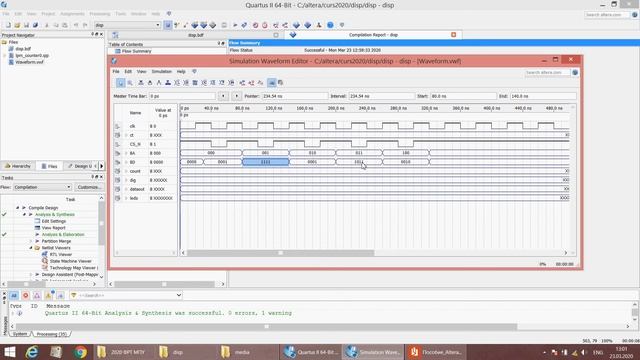Image resolution: width=640 pixels, height=360 pixels.
Task: Toggle warning messages filter icon
Action: tap(49, 295)
